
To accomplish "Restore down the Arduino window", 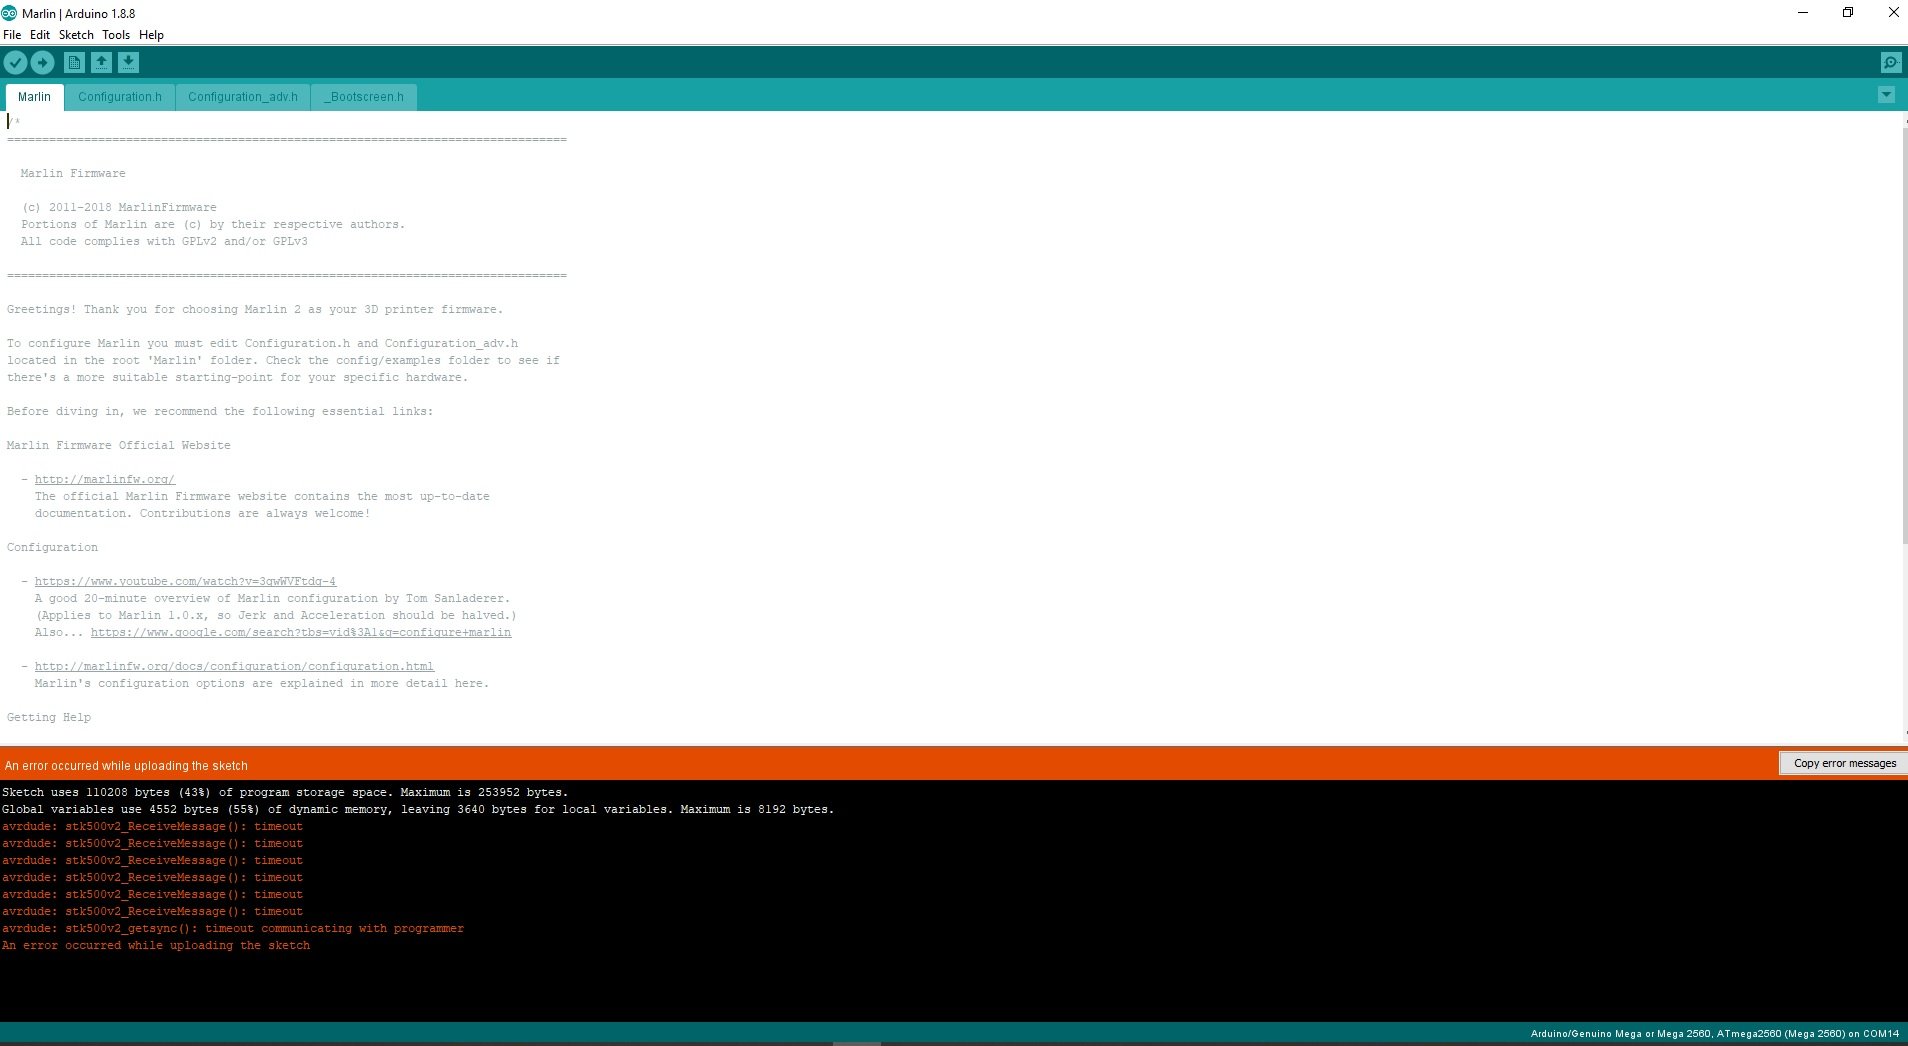I will click(1848, 13).
